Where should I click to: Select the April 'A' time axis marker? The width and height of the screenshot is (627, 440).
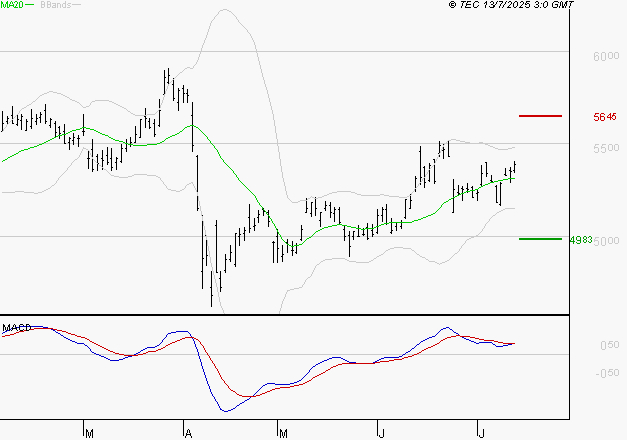click(x=187, y=433)
